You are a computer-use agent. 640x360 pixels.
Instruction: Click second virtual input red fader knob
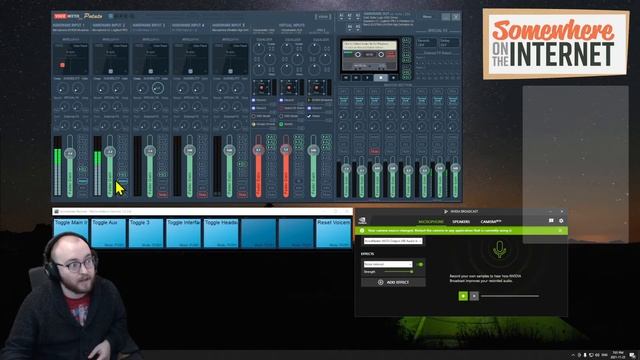point(286,150)
